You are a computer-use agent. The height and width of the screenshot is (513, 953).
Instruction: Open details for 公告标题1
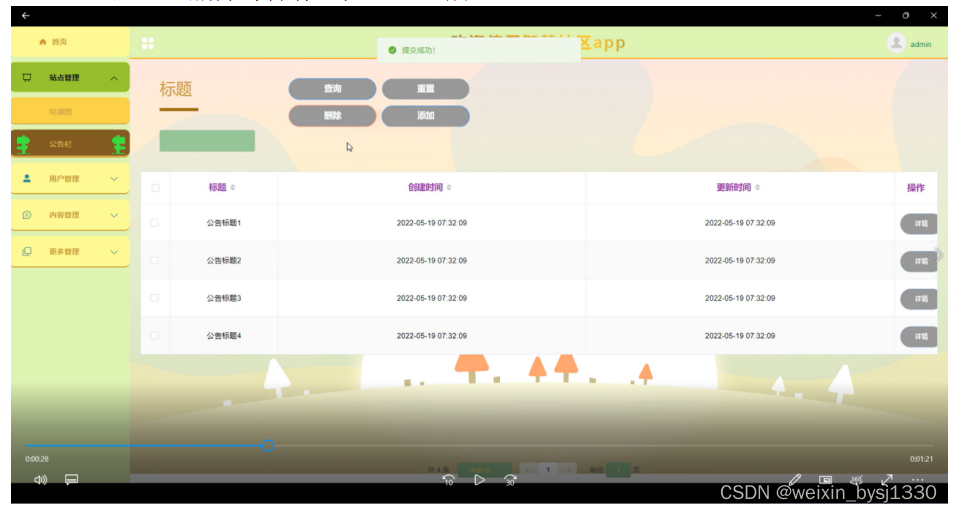[918, 224]
